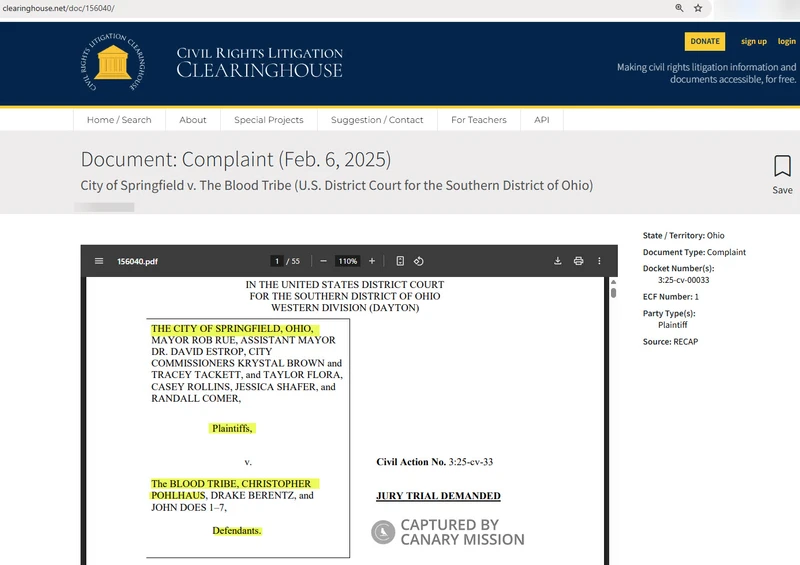Print the PDF document
The image size is (800, 565).
pyautogui.click(x=578, y=261)
